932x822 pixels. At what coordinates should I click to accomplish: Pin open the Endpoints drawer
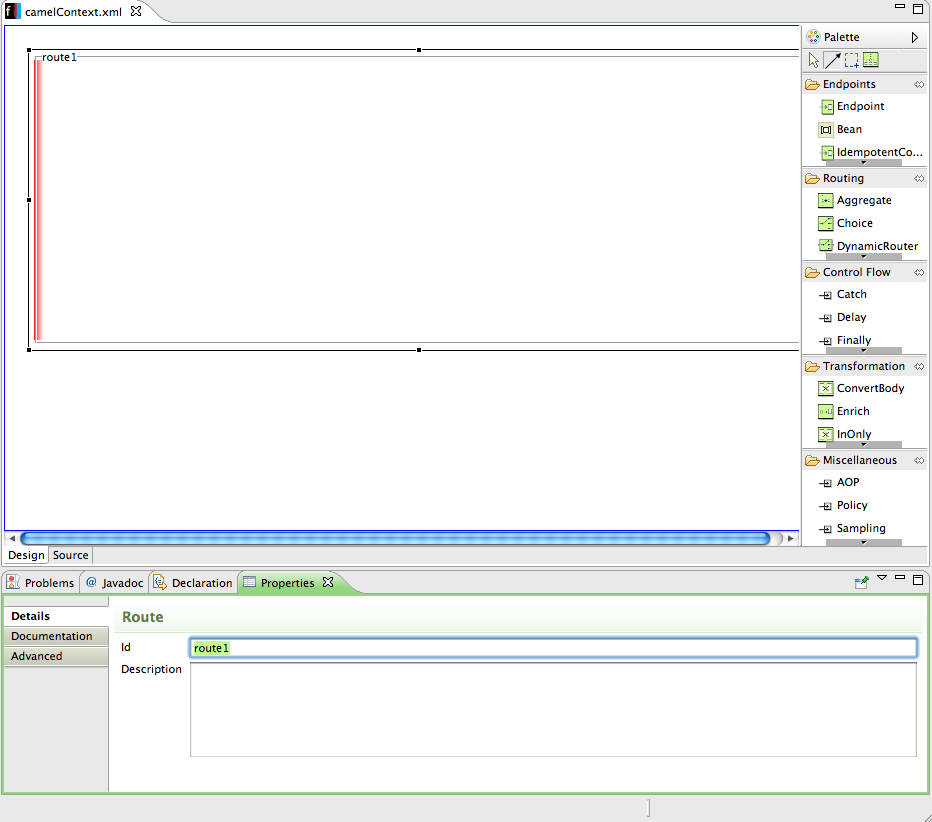pyautogui.click(x=918, y=85)
